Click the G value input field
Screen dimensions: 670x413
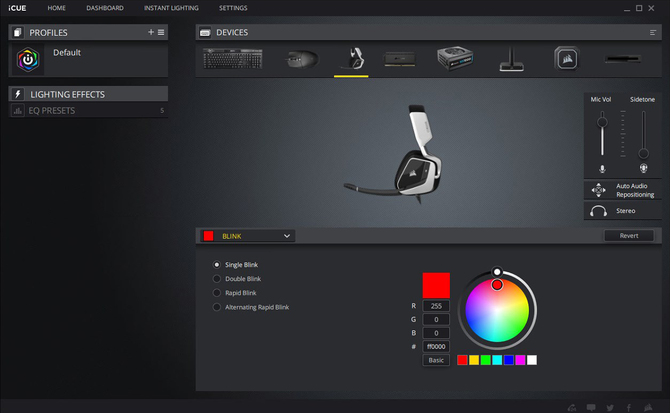click(436, 319)
